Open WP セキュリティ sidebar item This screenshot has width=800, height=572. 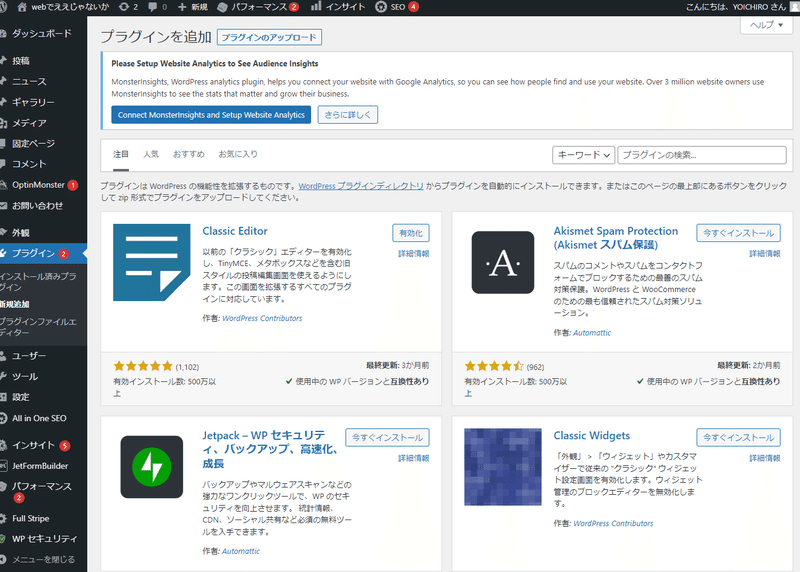[45, 539]
